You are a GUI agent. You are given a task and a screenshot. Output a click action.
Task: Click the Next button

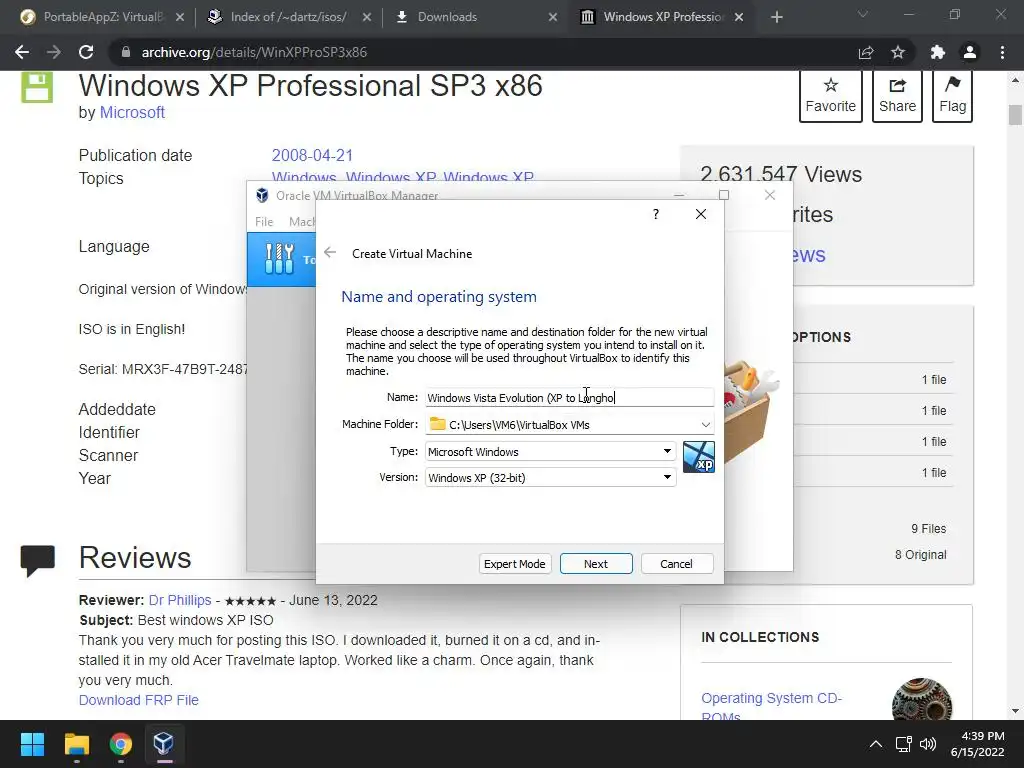(x=596, y=564)
